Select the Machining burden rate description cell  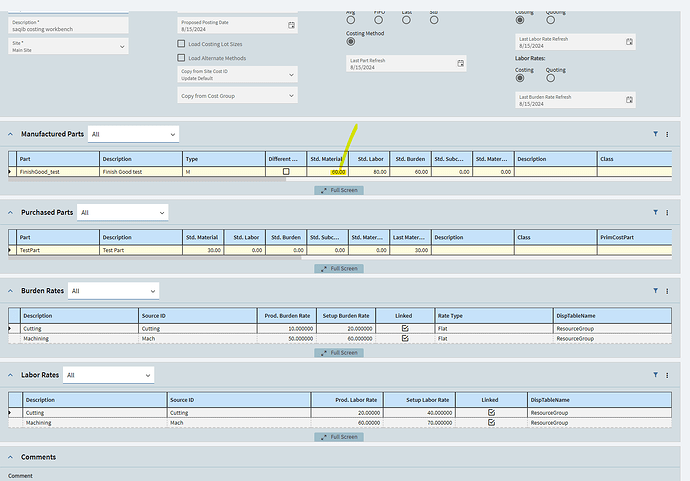point(79,338)
